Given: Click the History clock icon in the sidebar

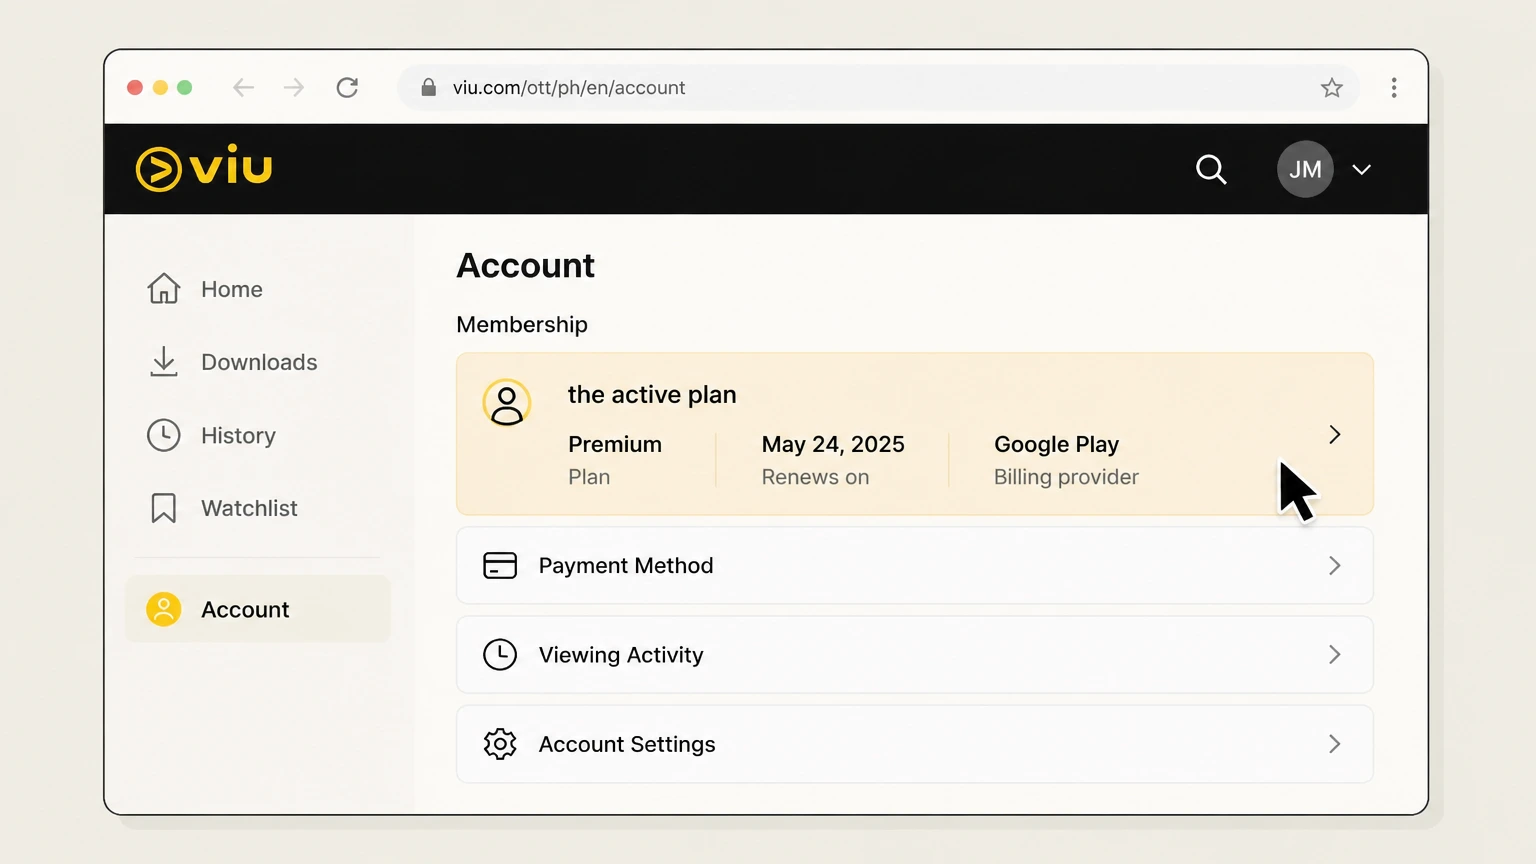Looking at the screenshot, I should pos(164,435).
